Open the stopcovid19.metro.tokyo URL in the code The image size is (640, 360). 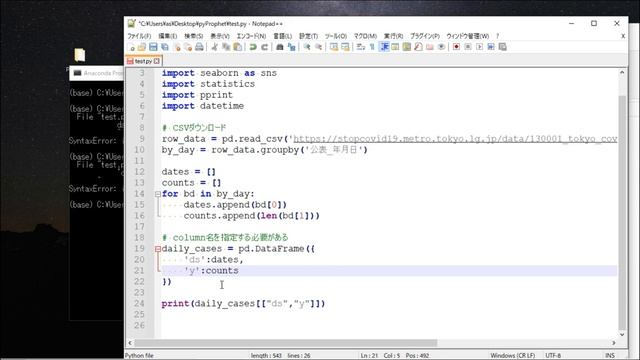click(x=455, y=139)
